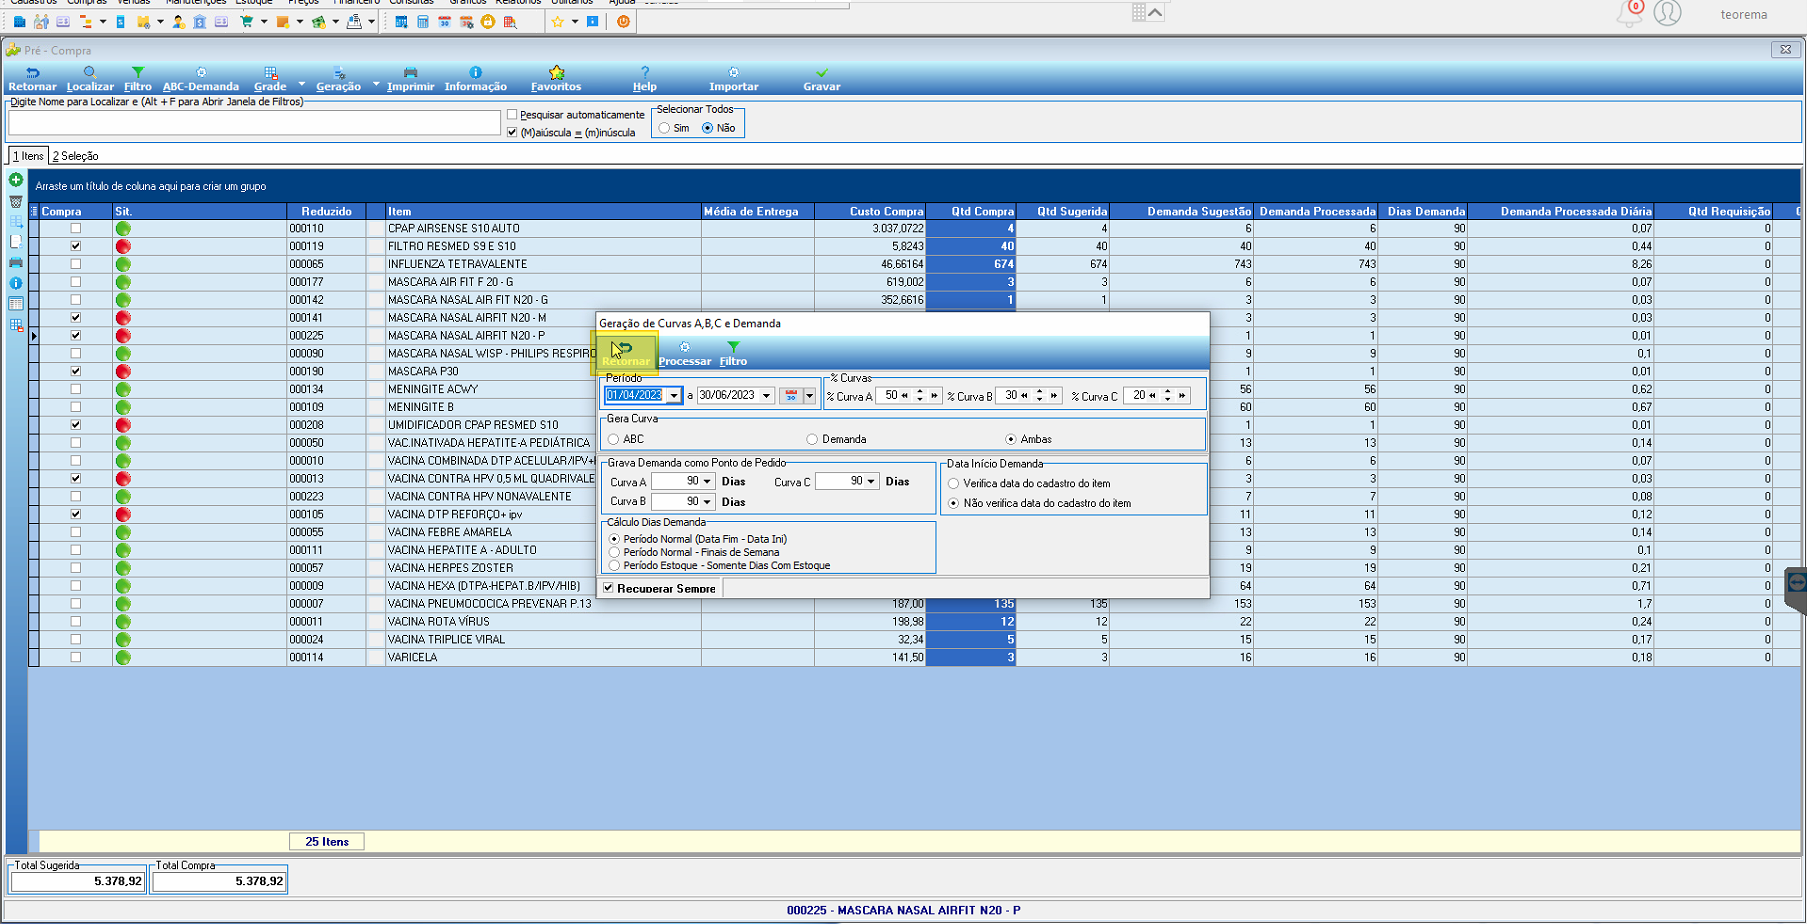Screen dimensions: 1807x924
Task: Click the Retornar icon in the Curvas dialog
Action: 624,349
